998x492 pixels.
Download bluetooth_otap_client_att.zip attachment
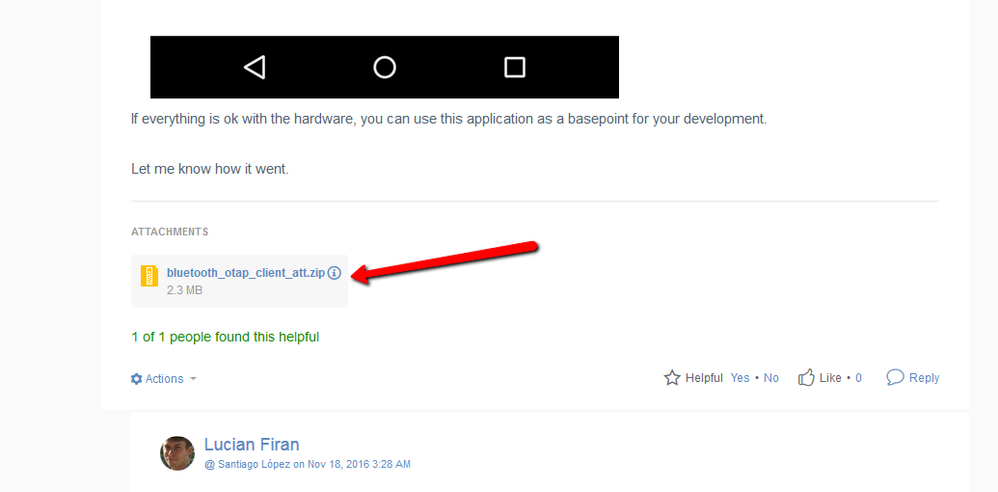pos(246,273)
